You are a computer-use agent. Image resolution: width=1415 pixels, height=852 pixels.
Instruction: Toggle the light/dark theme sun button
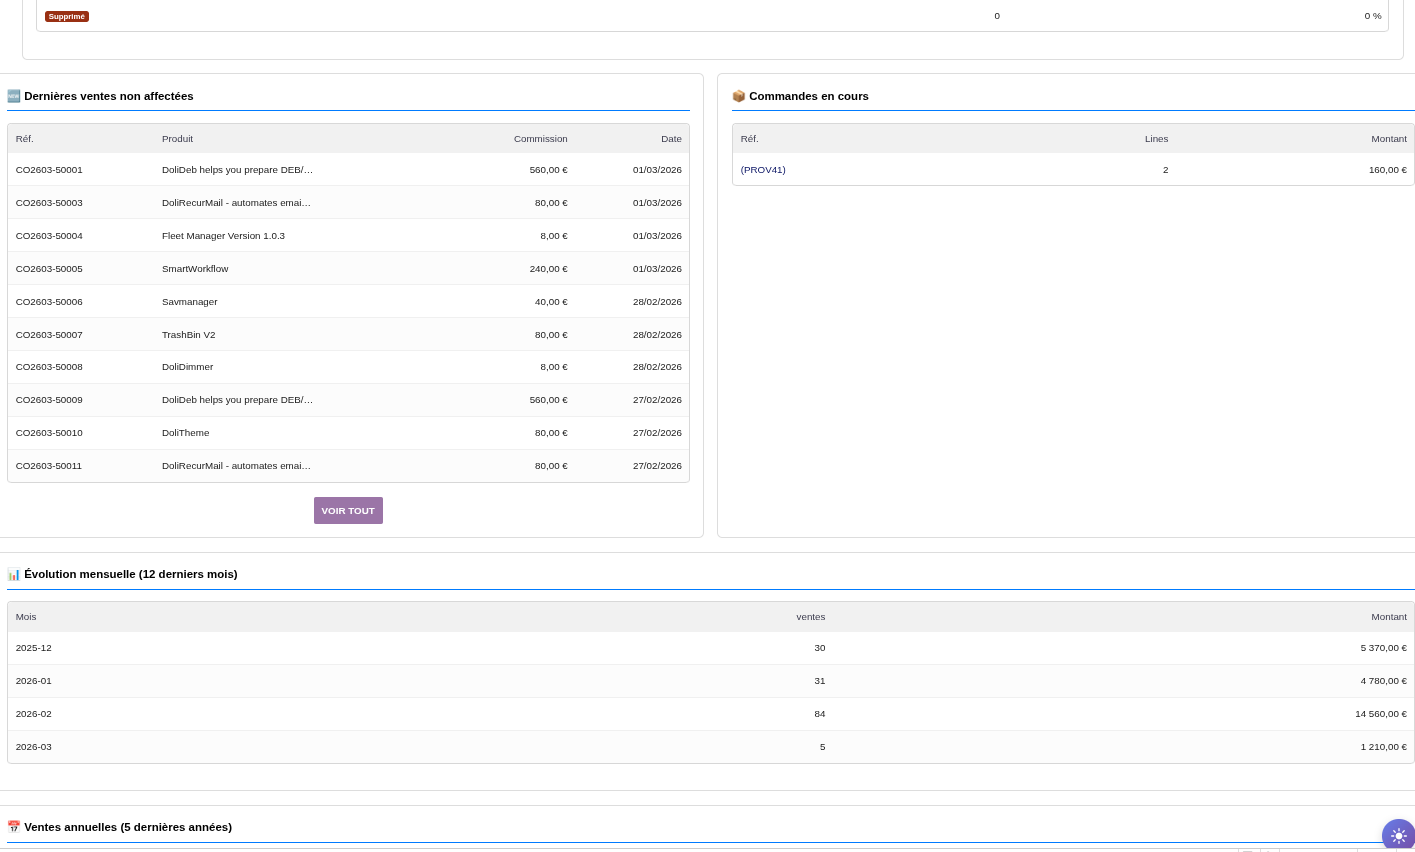pyautogui.click(x=1398, y=835)
